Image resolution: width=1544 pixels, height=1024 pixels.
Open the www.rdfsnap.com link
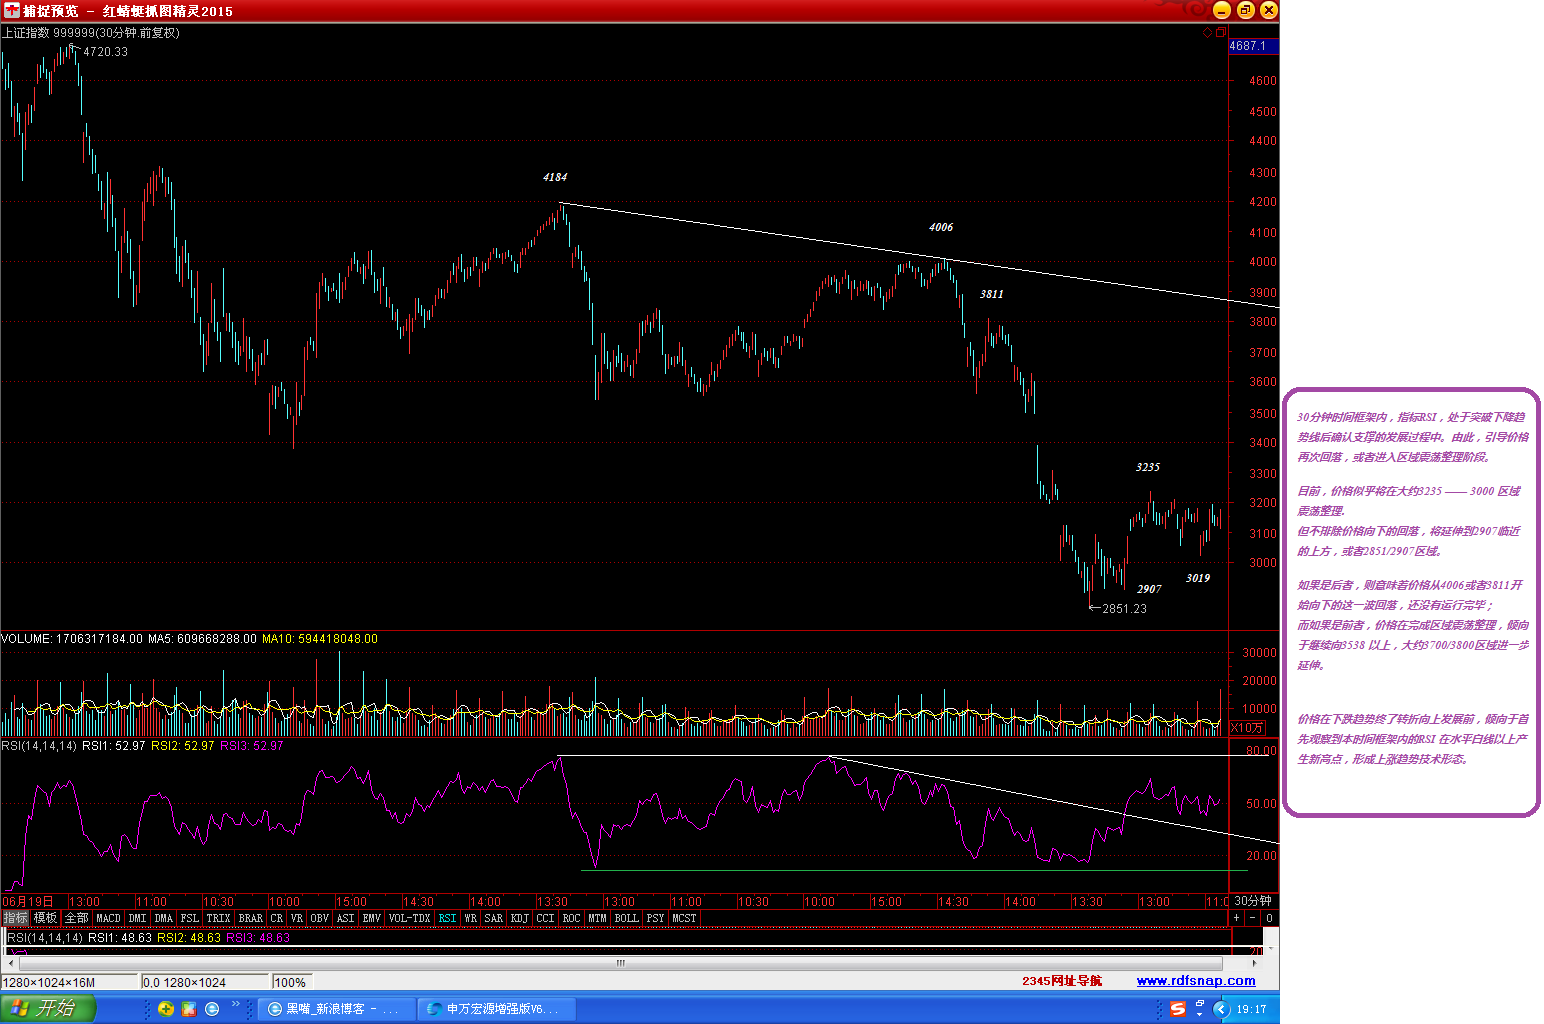pyautogui.click(x=1196, y=981)
